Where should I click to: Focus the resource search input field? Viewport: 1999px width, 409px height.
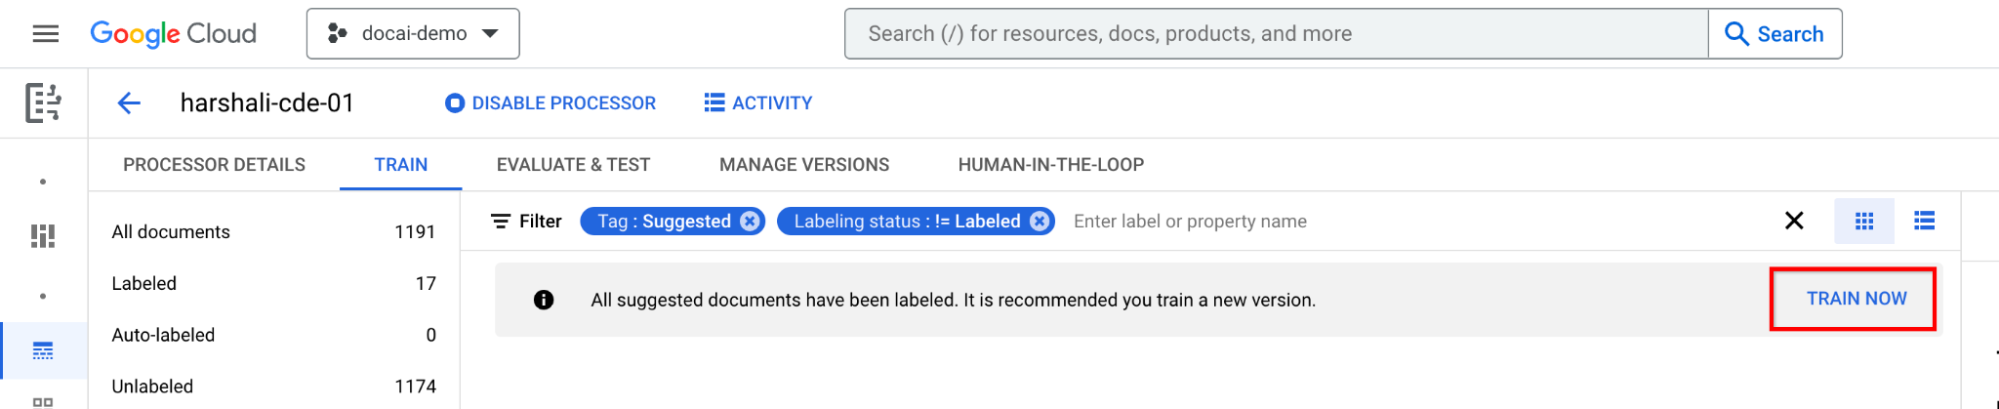(x=1275, y=34)
